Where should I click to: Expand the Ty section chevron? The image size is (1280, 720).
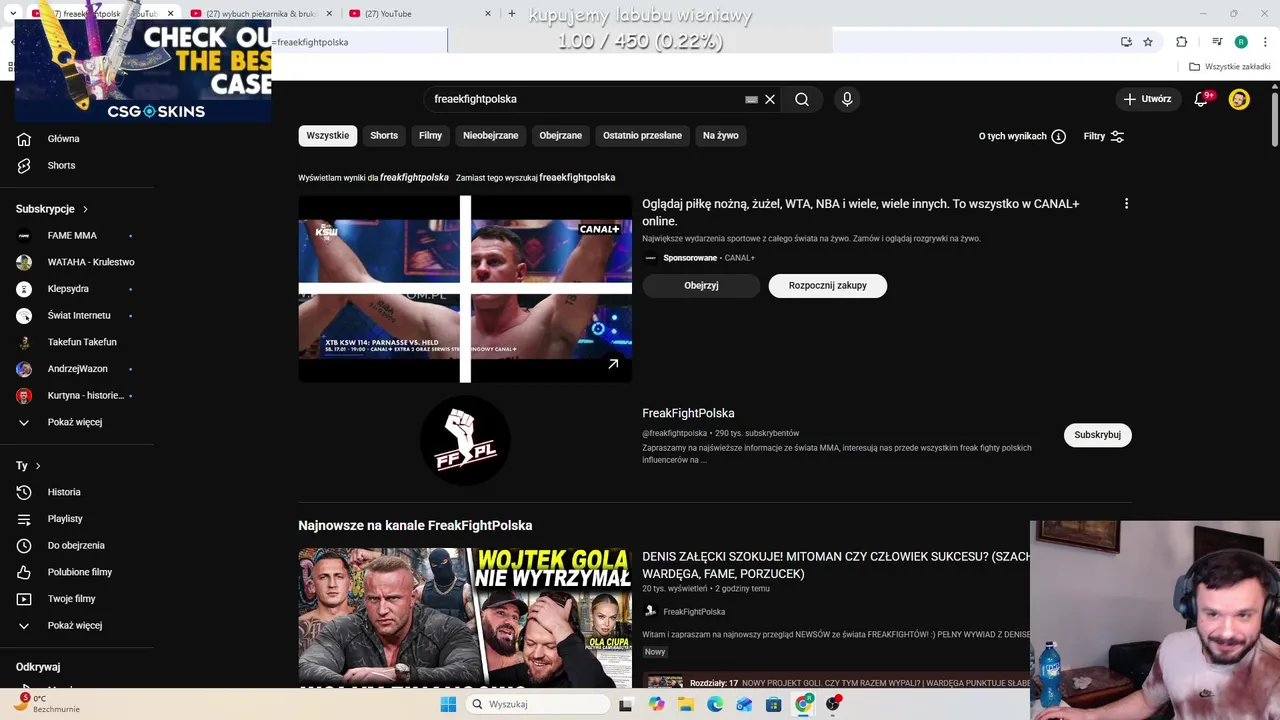pyautogui.click(x=38, y=466)
